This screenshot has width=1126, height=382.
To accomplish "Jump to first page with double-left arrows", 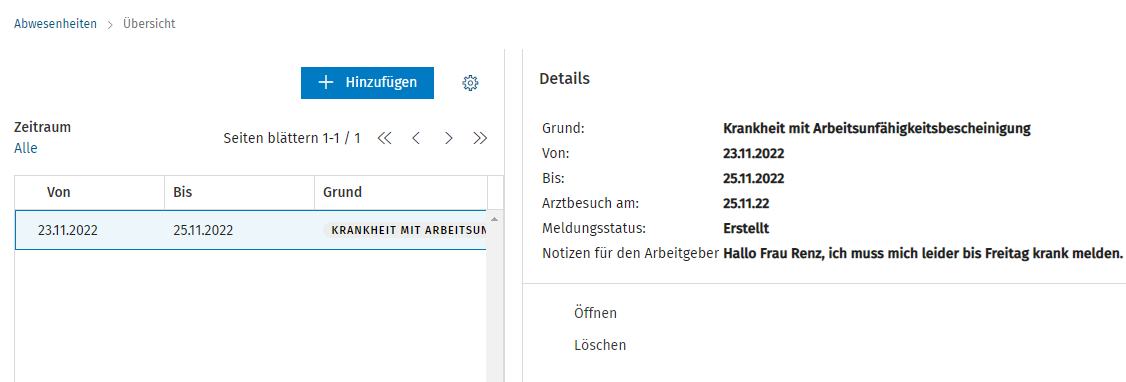I will click(384, 139).
